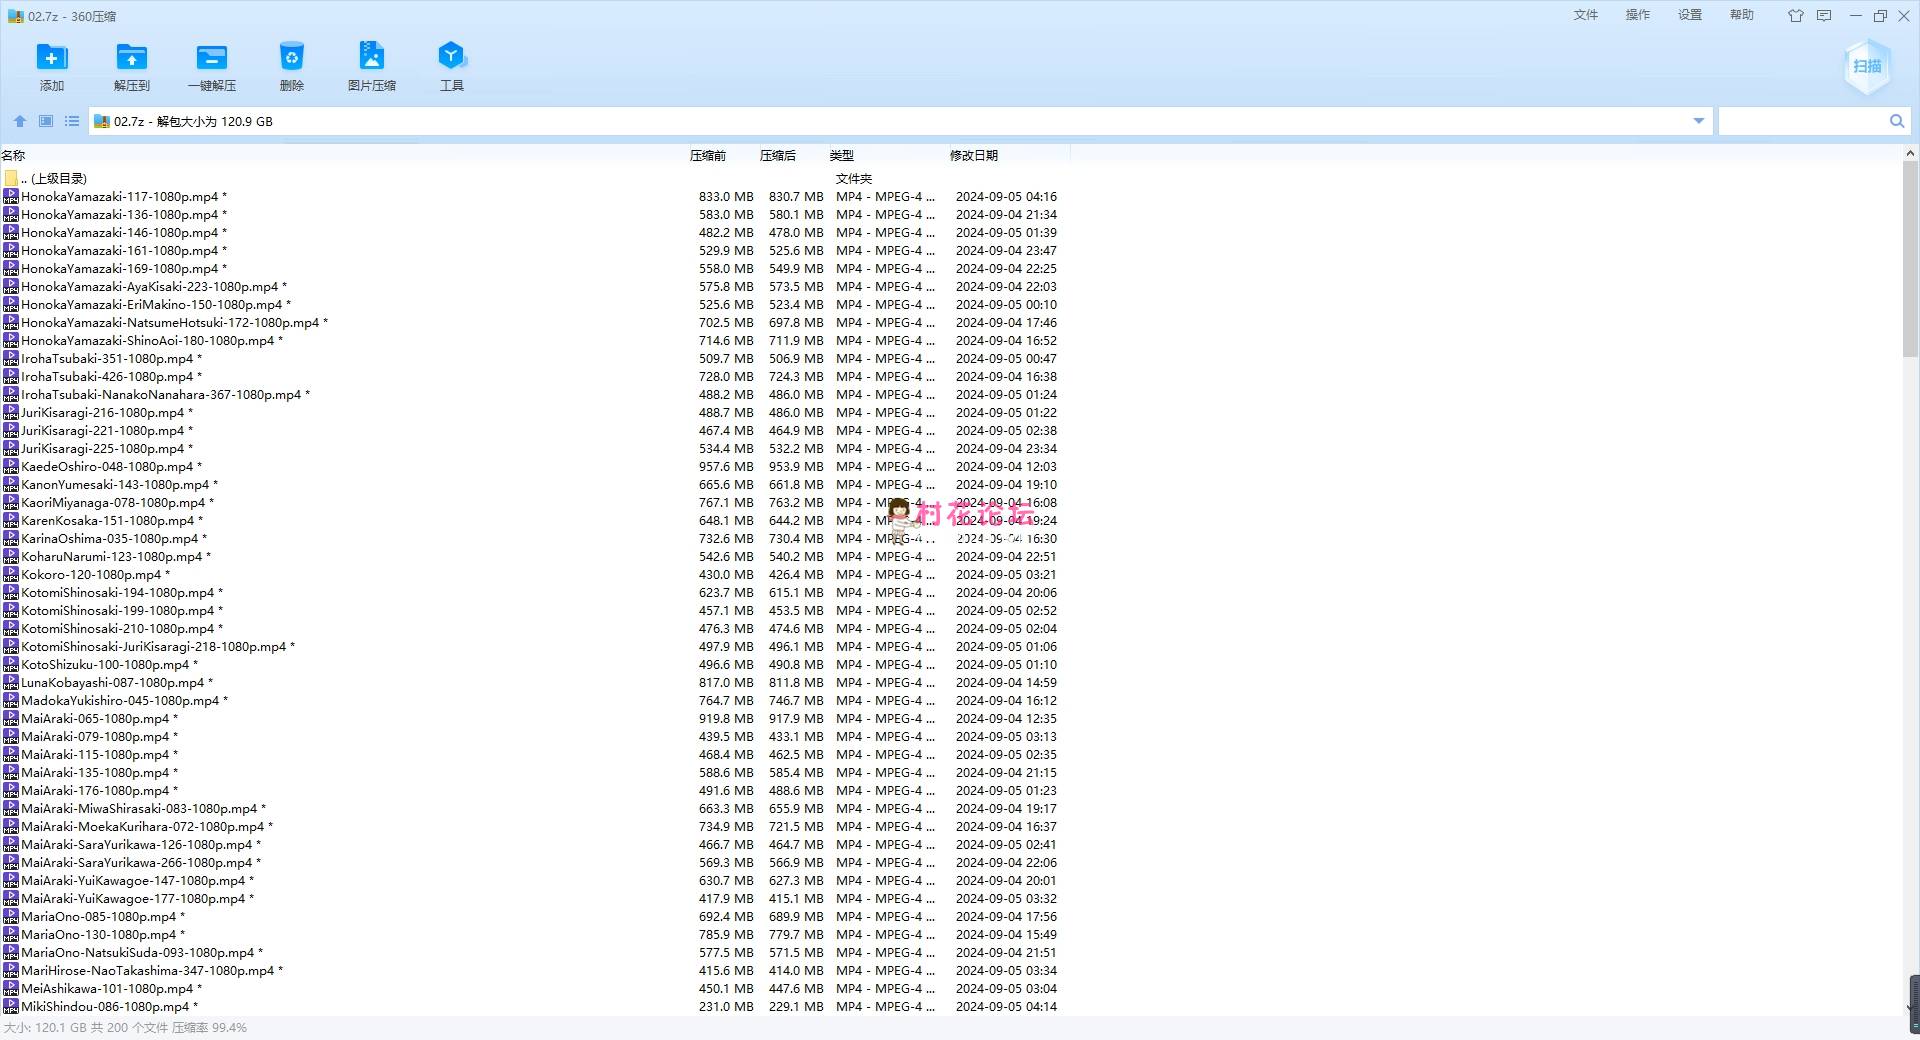Click the date cell 2024-09-05 04:16
The height and width of the screenshot is (1040, 1920).
coord(1006,196)
